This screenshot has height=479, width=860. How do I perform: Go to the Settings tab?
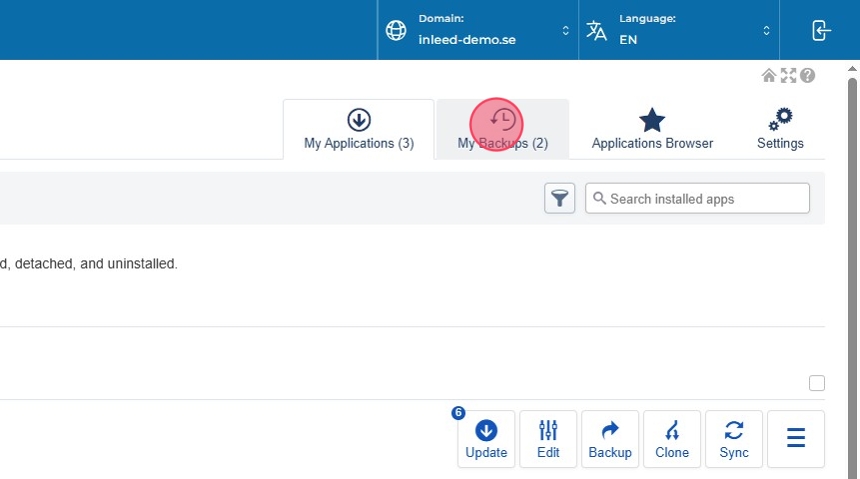coord(780,129)
